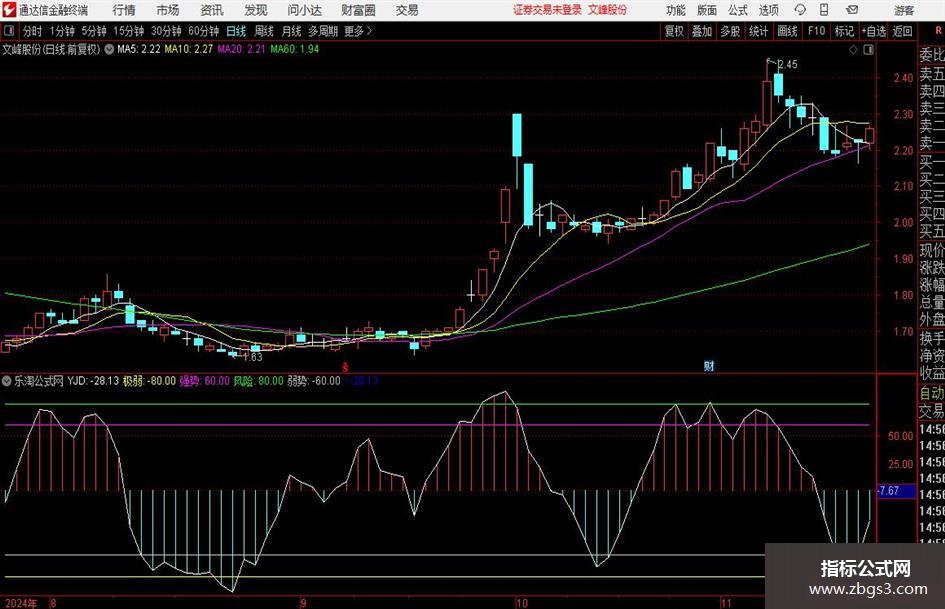Open the 多周期 multi-period view

point(323,31)
